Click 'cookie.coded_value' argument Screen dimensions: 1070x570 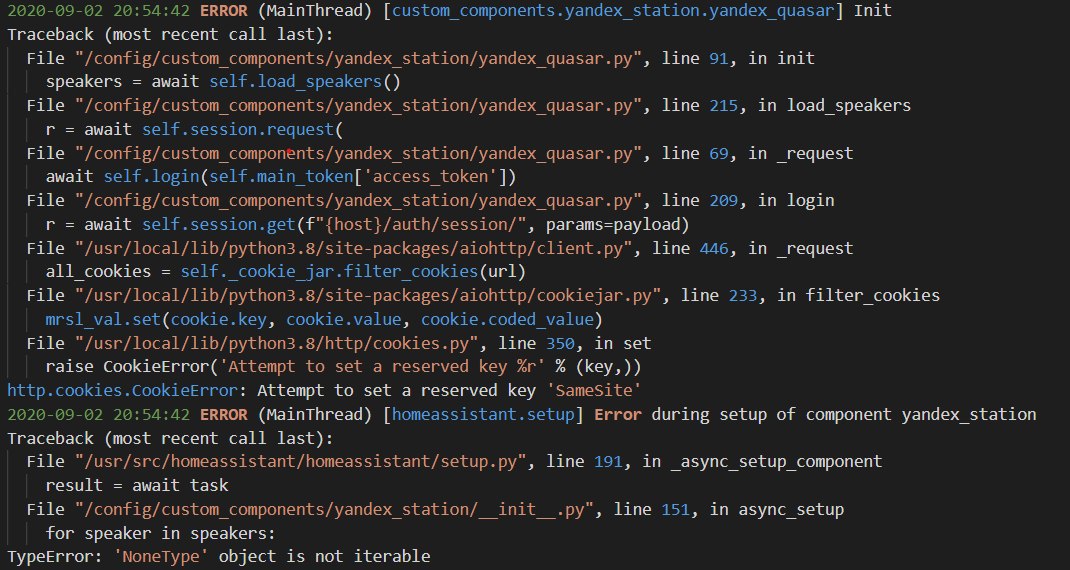click(507, 319)
